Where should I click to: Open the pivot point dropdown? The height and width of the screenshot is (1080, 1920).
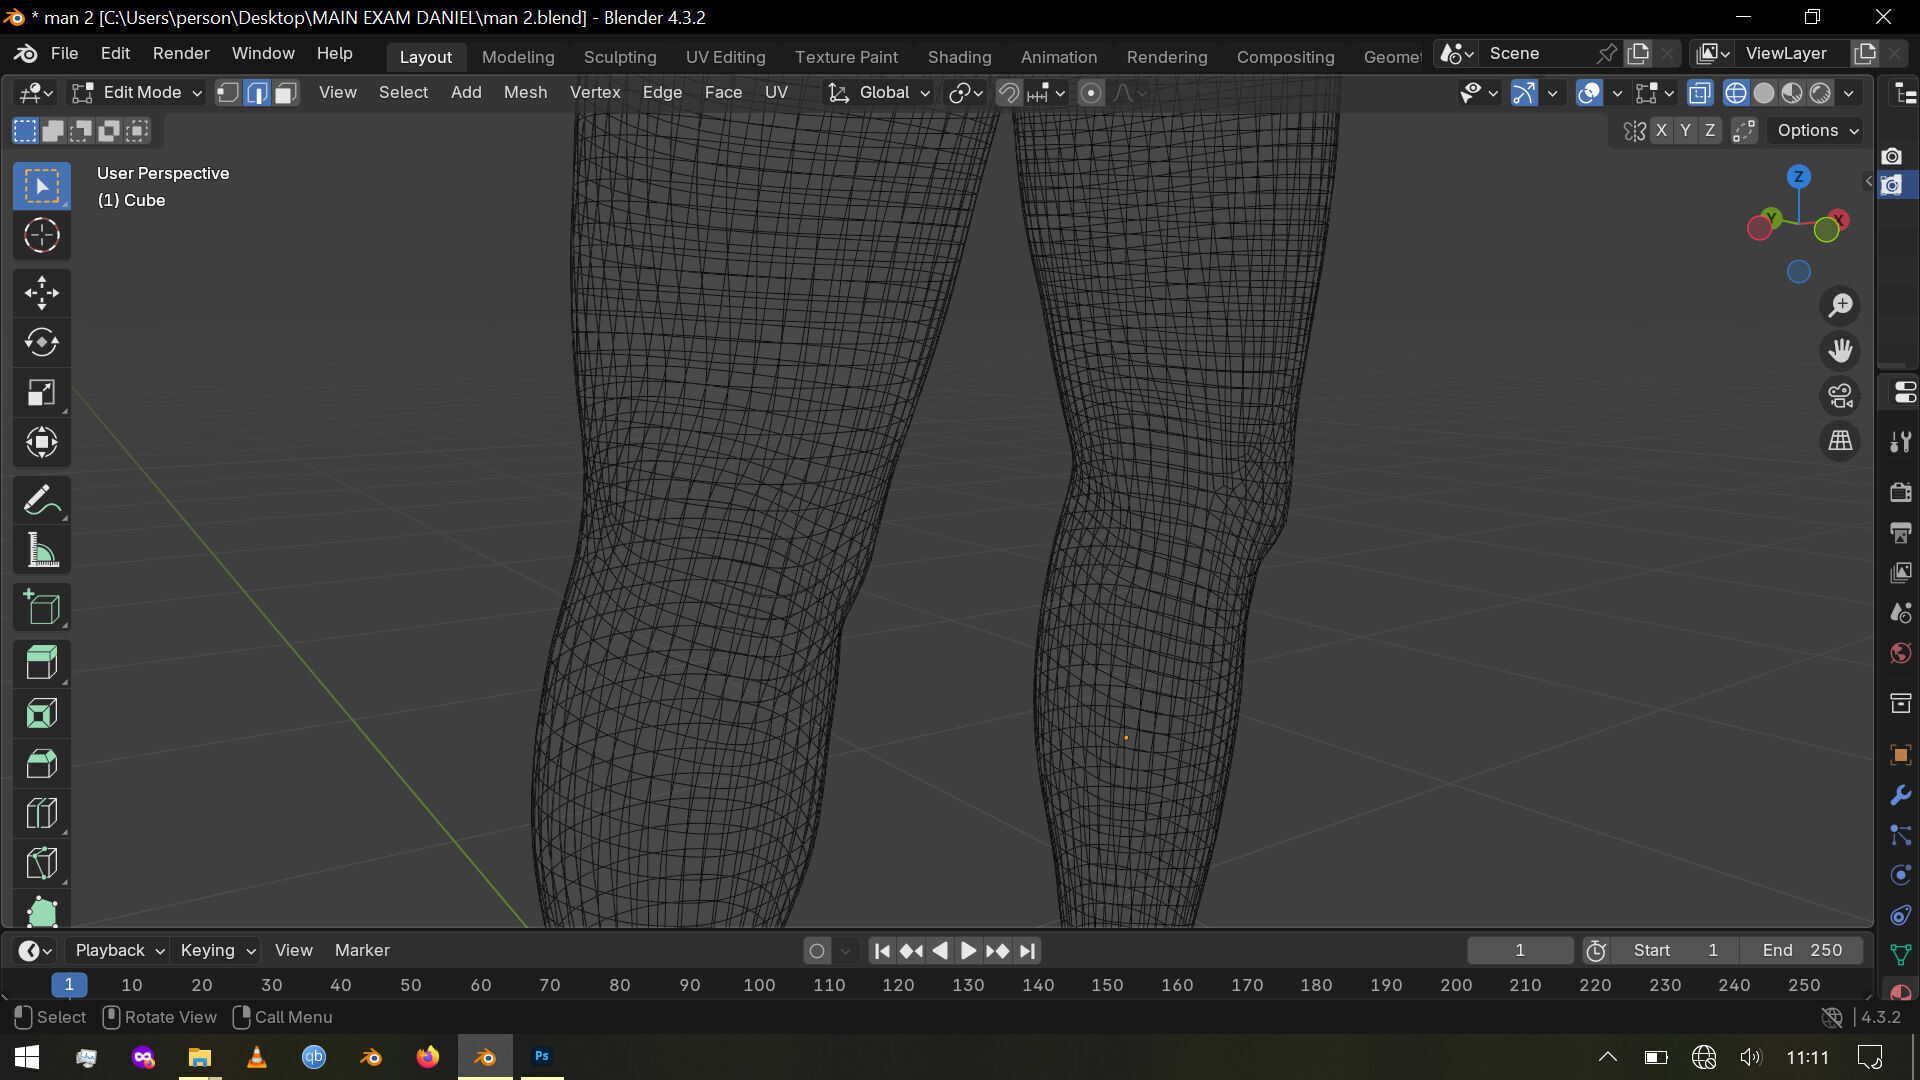[x=965, y=93]
